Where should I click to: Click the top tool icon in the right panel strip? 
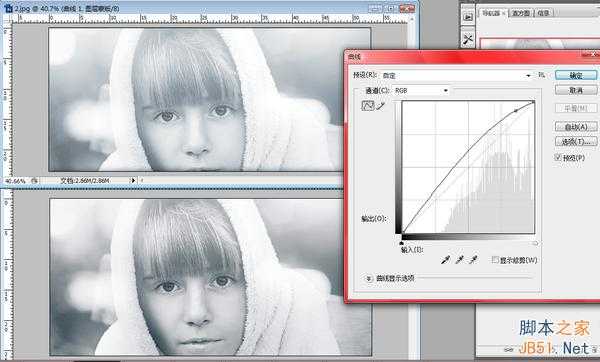(x=468, y=17)
